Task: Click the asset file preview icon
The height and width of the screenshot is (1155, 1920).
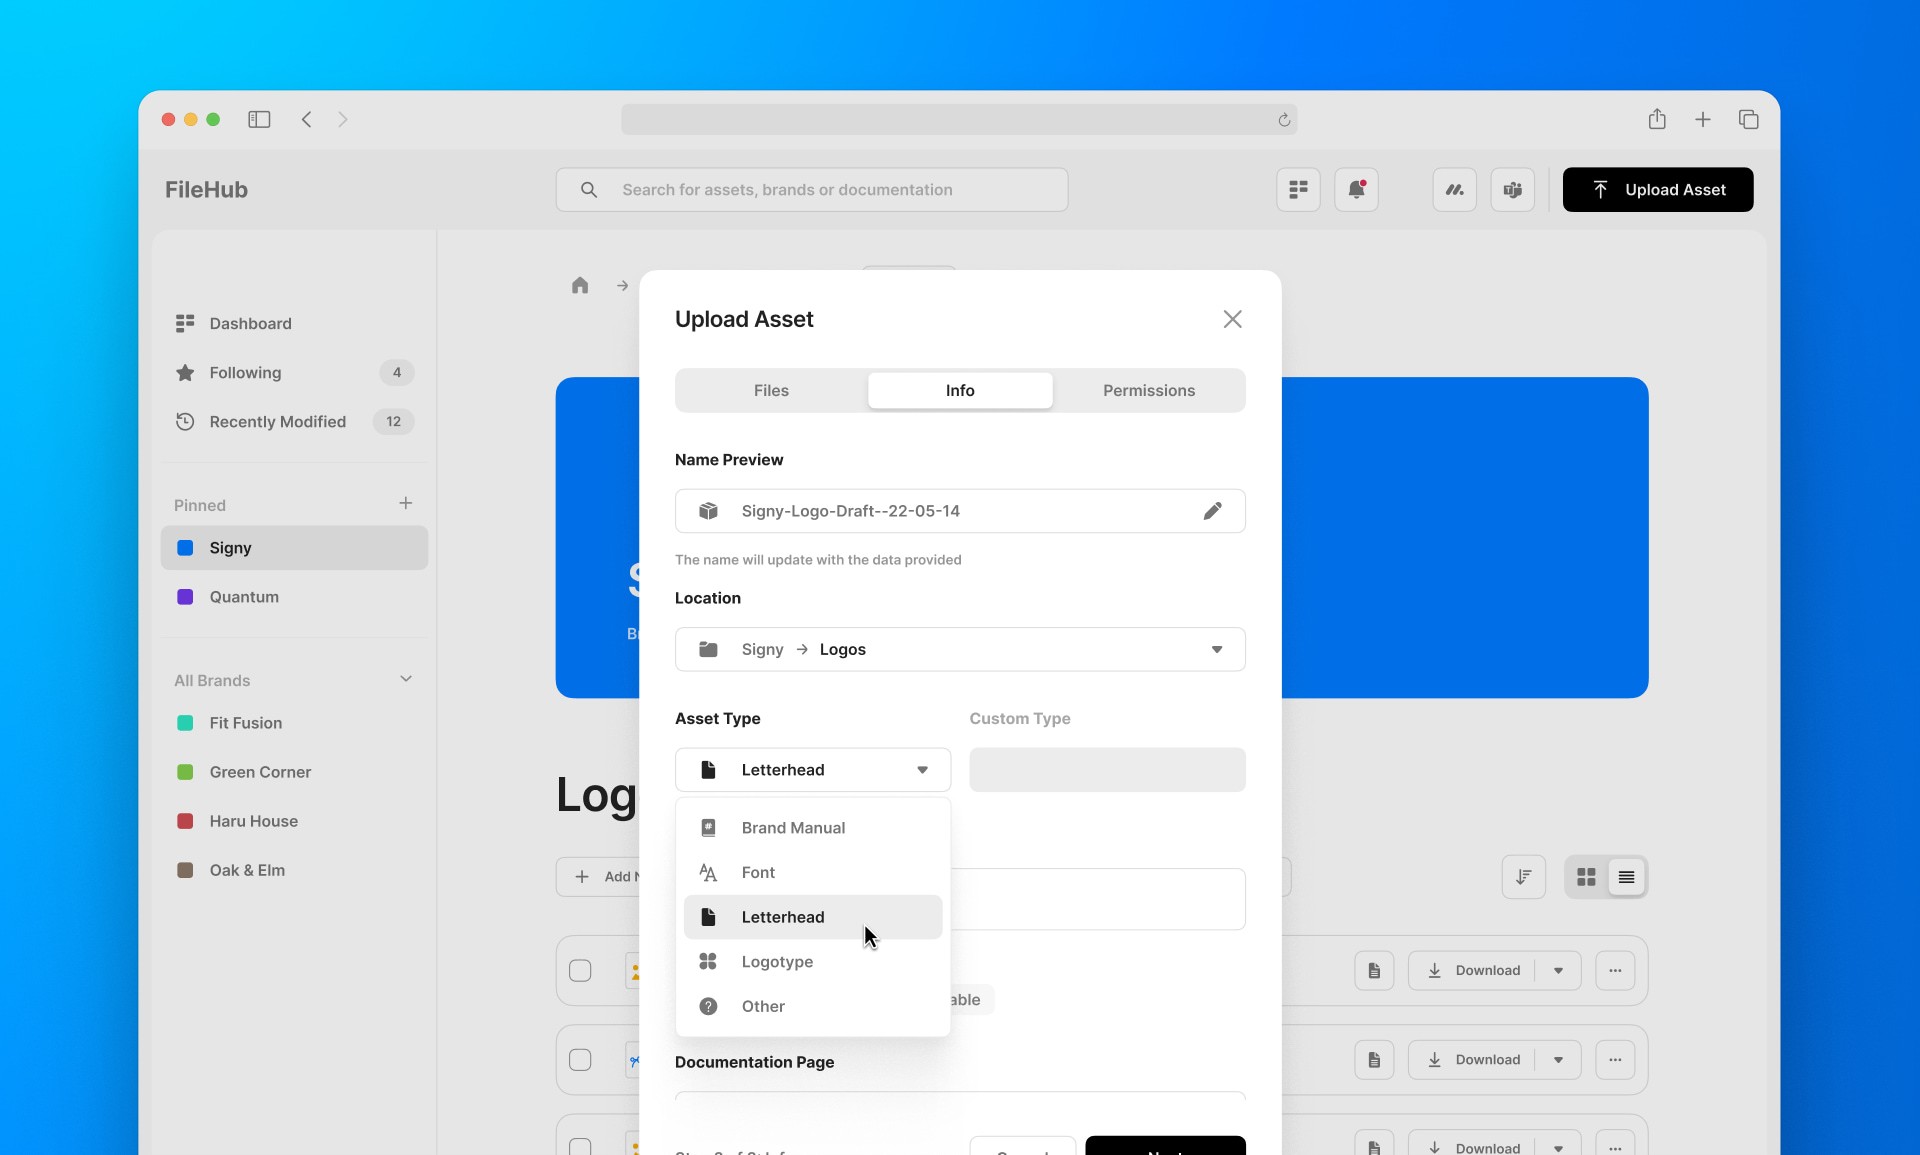Action: 708,510
